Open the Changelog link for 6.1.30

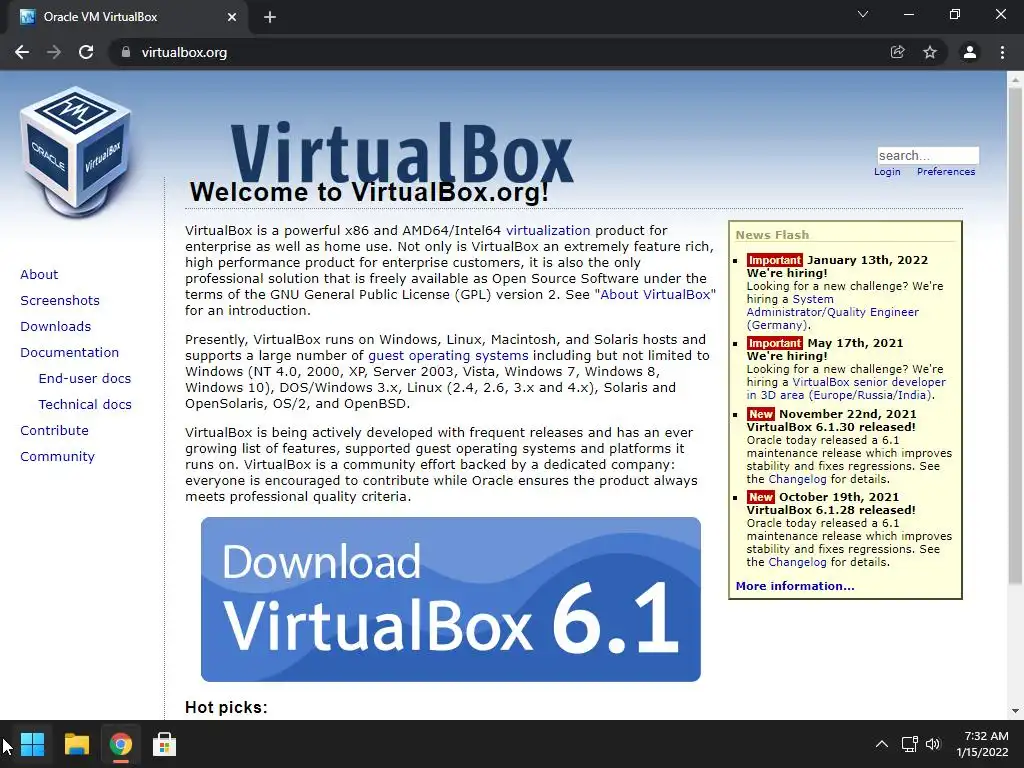point(797,479)
